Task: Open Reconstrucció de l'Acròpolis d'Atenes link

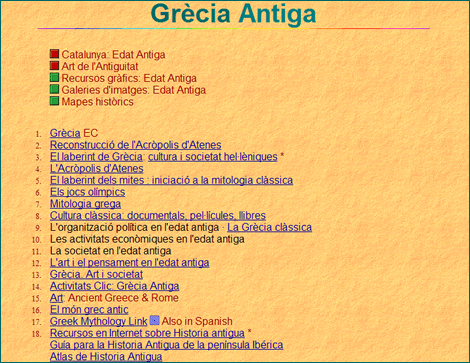Action: click(136, 145)
